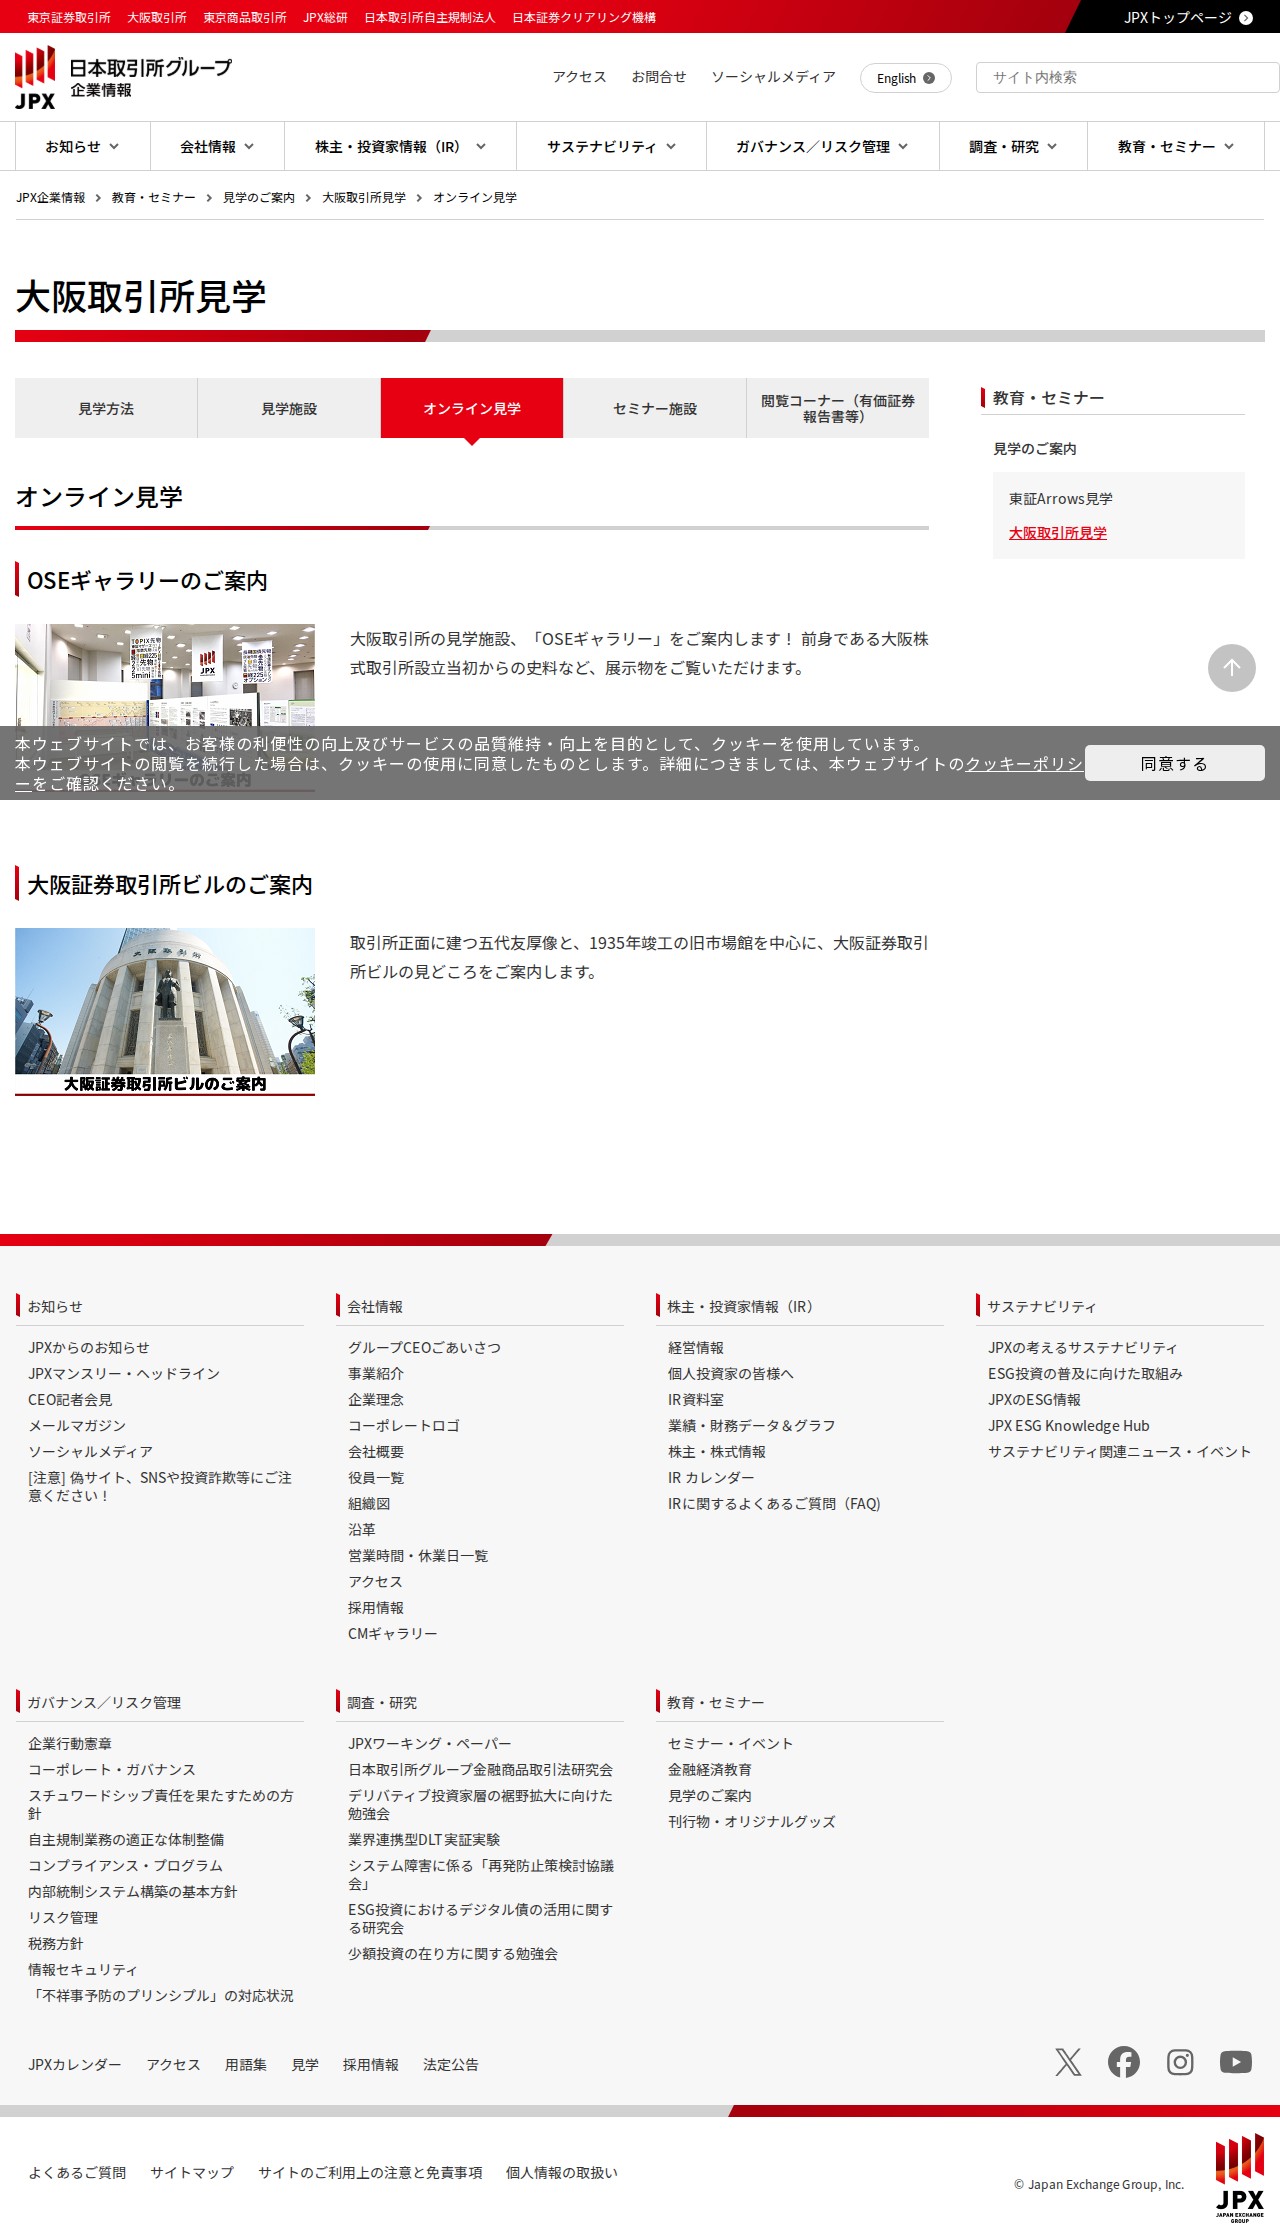Click the footer JPX logo

[1240, 2177]
